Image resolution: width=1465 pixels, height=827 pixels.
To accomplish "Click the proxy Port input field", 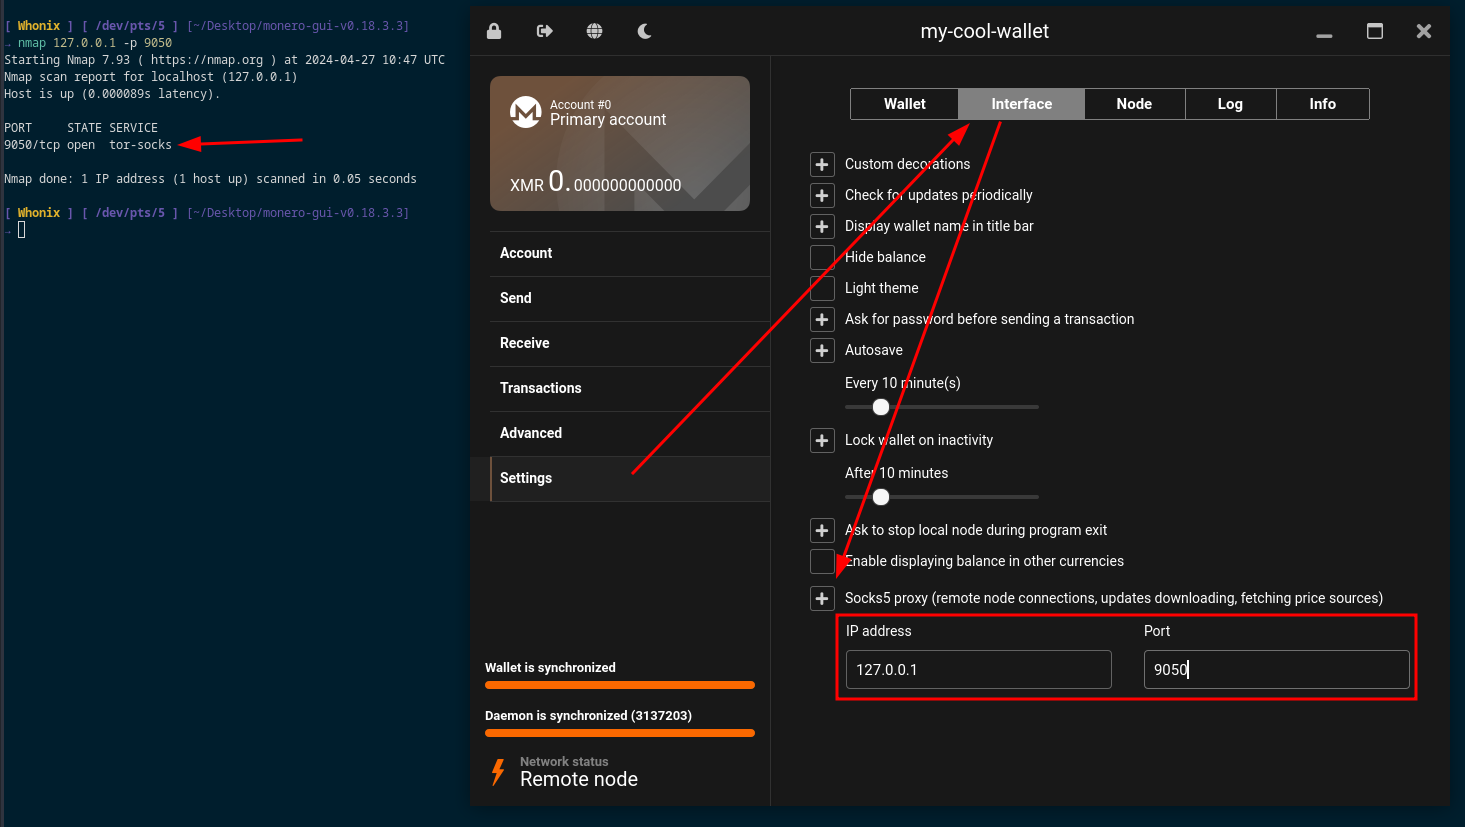I will [1276, 670].
